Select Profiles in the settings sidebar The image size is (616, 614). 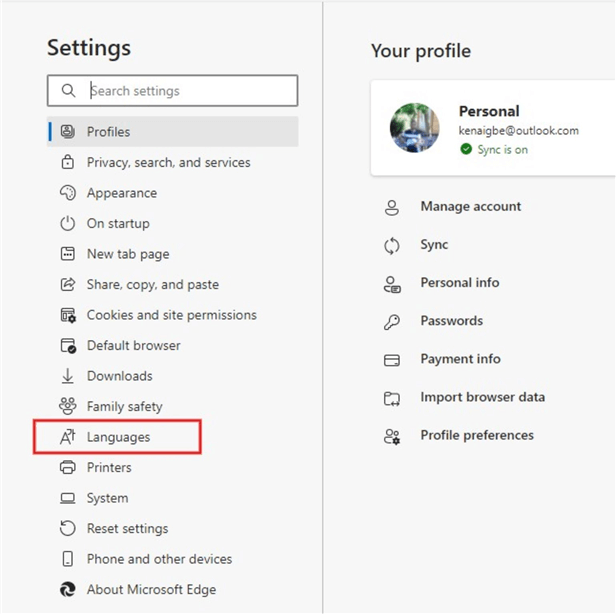[108, 132]
